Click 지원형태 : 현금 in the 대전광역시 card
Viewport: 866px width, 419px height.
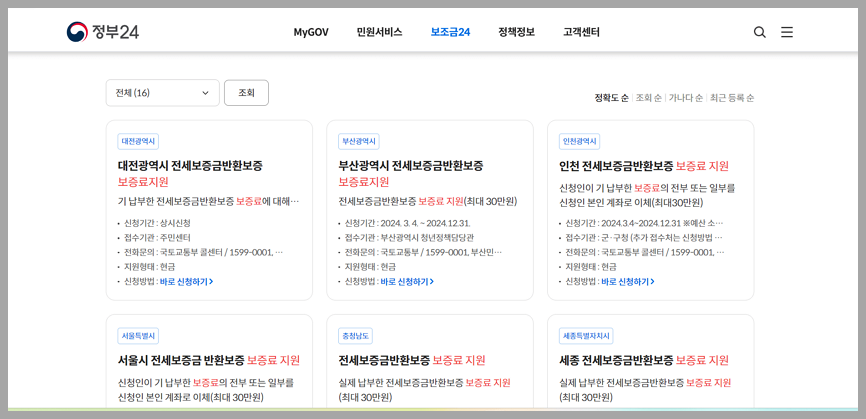[150, 267]
